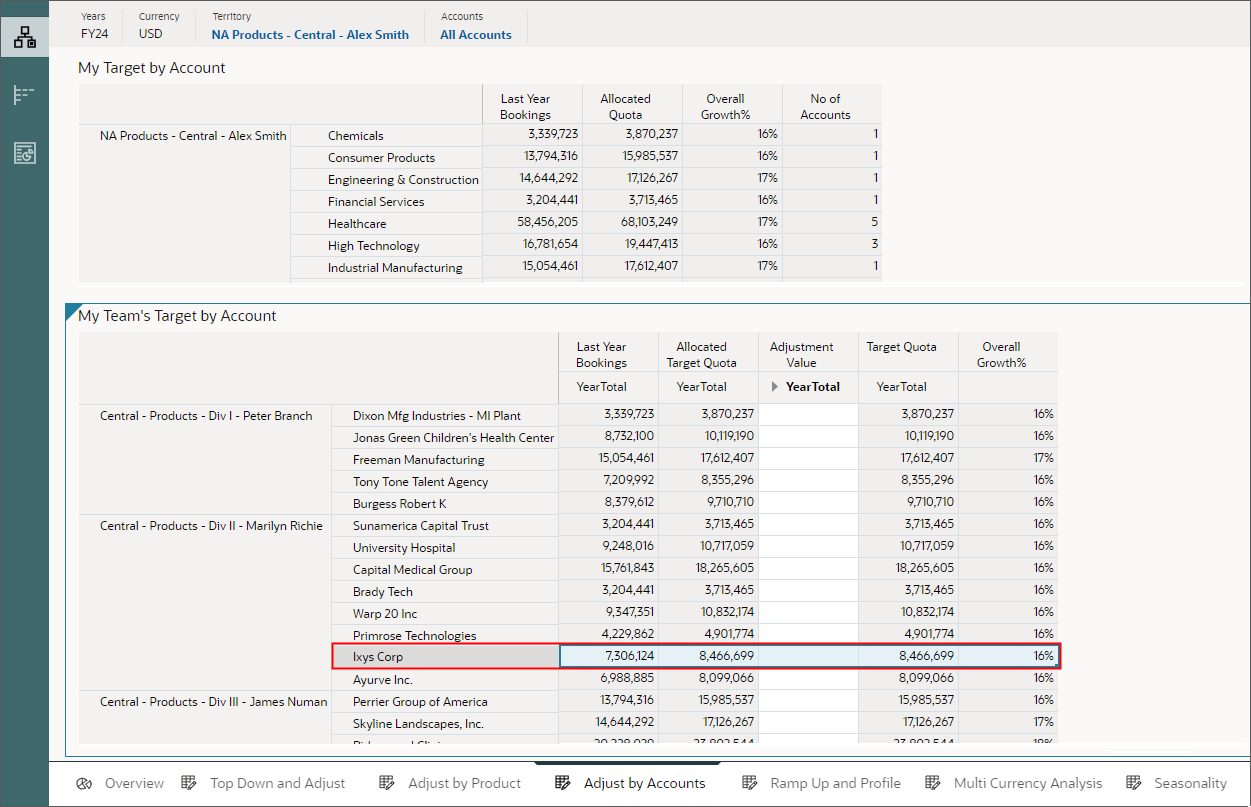Viewport: 1251px width, 807px height.
Task: Click the Multi Currency Analysis form icon
Action: [x=932, y=783]
